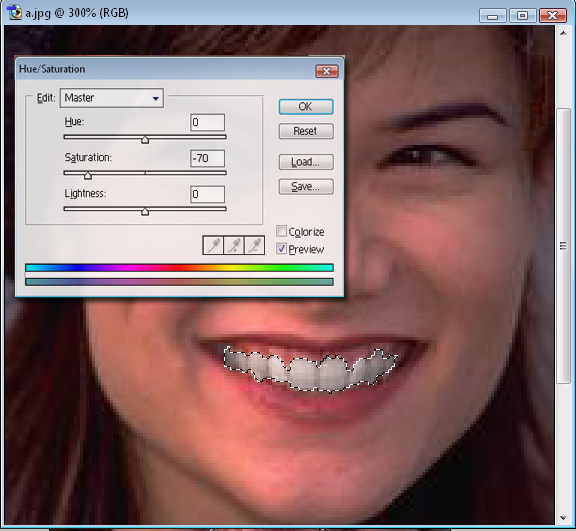576x531 pixels.
Task: Click the Saturation value field
Action: click(x=208, y=158)
